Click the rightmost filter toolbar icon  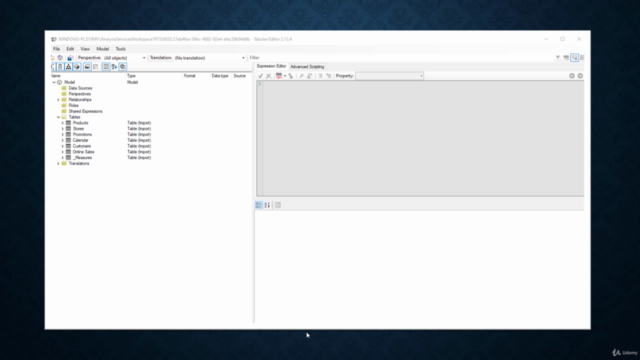582,58
